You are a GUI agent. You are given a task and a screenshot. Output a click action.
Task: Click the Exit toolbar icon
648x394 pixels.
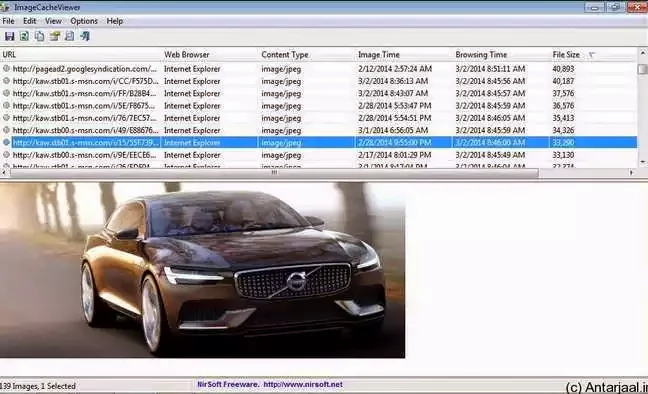click(85, 36)
